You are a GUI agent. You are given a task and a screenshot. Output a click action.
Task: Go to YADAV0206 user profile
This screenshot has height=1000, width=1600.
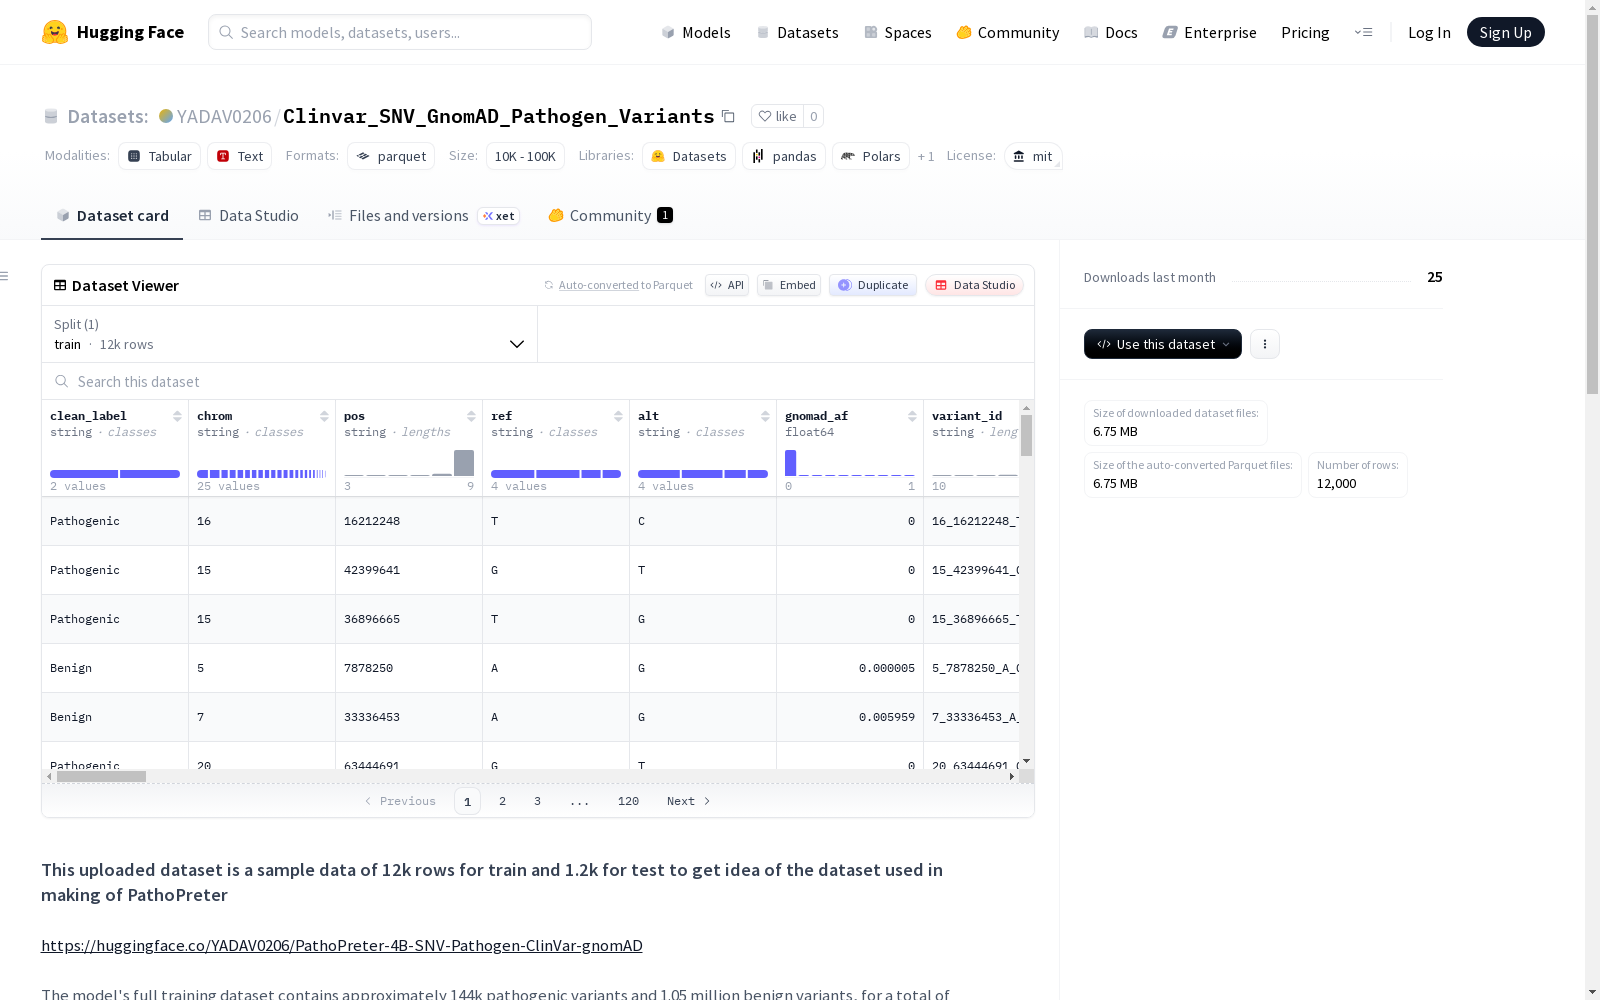coord(224,116)
